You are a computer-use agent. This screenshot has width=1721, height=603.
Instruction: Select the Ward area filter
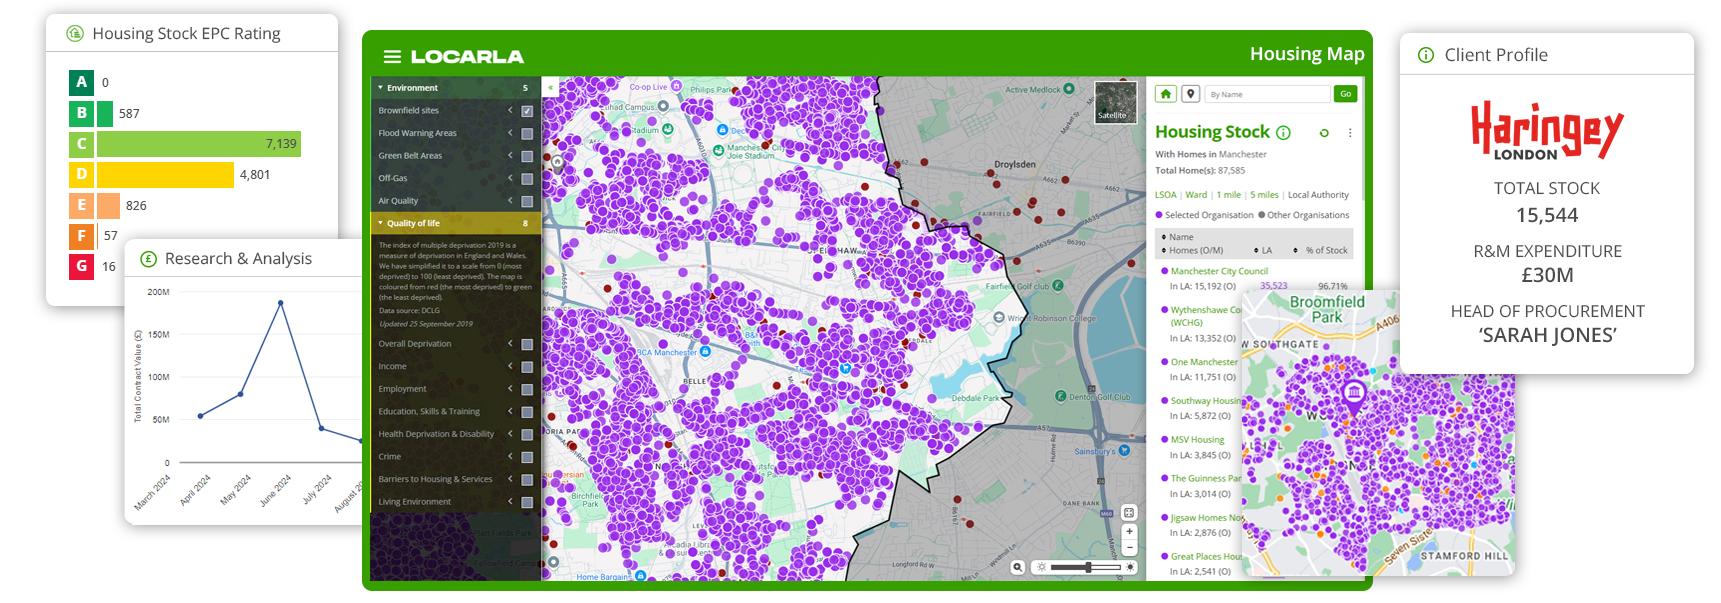point(1196,195)
